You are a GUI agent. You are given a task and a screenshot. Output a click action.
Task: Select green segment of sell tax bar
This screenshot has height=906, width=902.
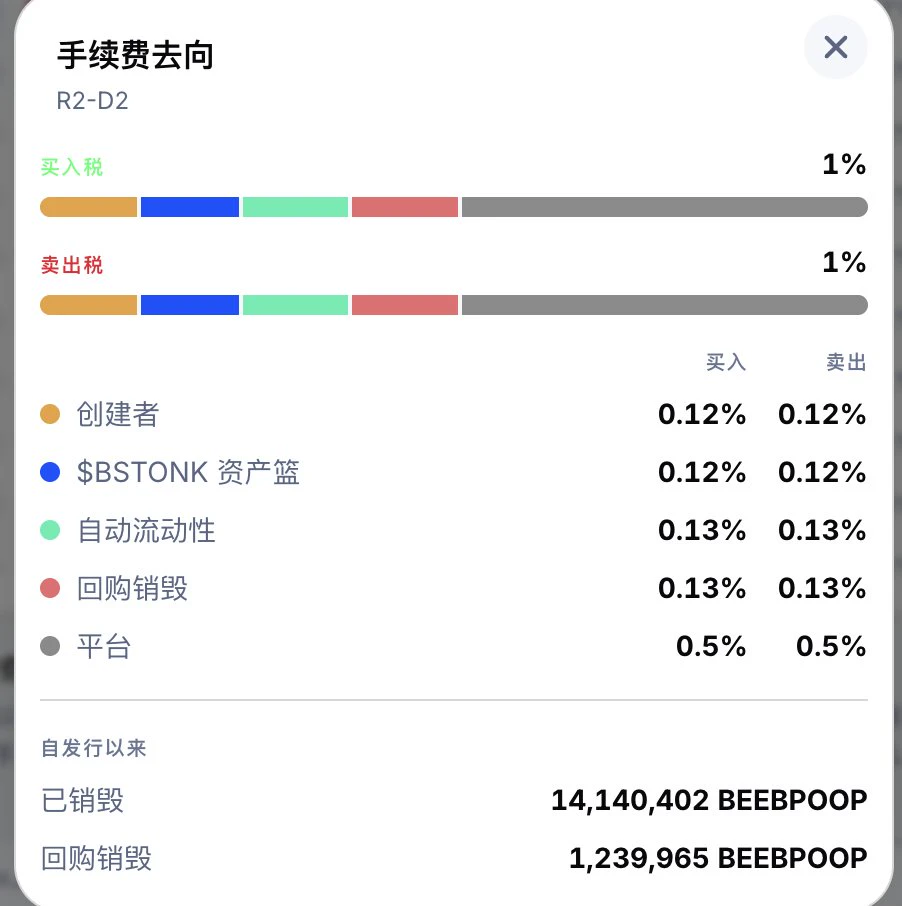295,305
